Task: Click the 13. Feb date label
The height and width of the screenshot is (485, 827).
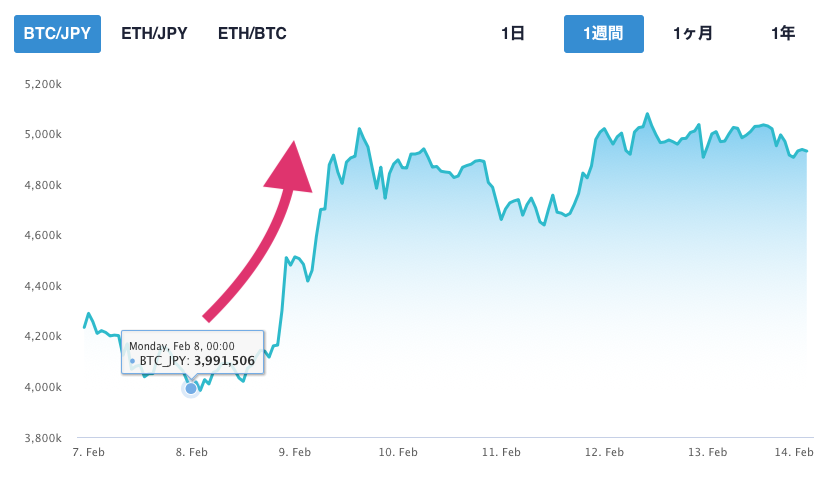Action: 707,452
